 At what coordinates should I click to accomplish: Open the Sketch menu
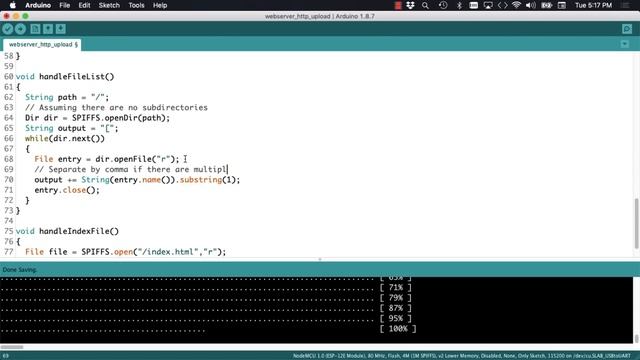pos(109,5)
